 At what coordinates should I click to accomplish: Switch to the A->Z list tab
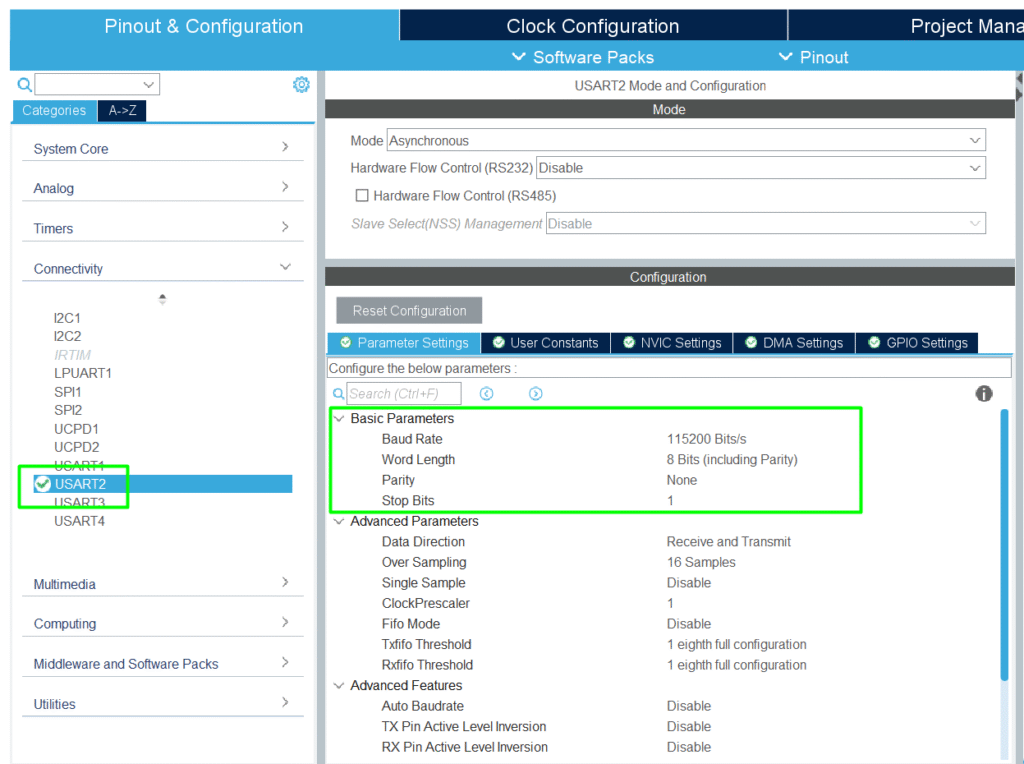coord(122,111)
